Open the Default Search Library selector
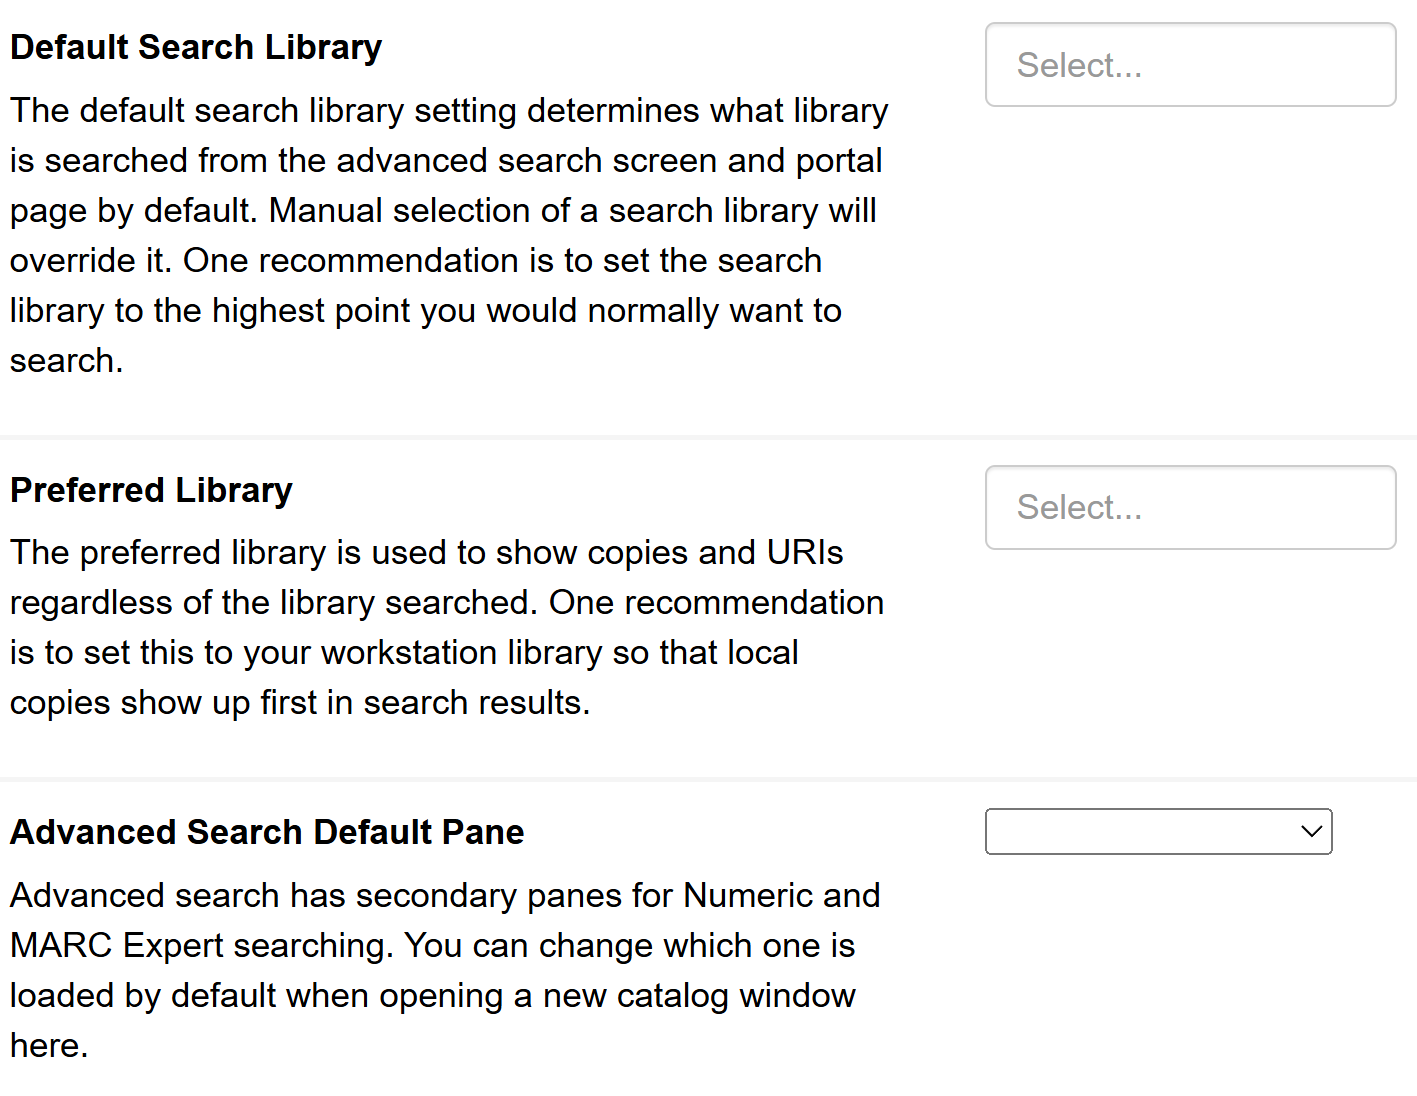 (1190, 64)
